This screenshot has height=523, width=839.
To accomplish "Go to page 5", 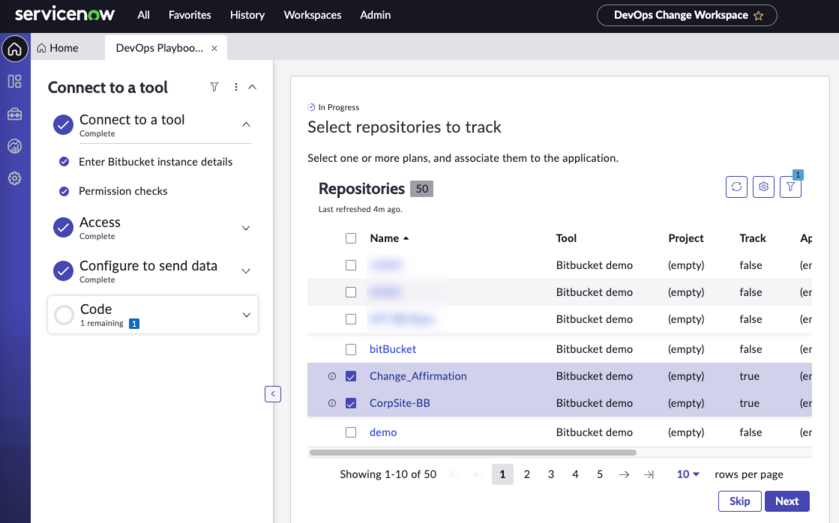I will [600, 474].
